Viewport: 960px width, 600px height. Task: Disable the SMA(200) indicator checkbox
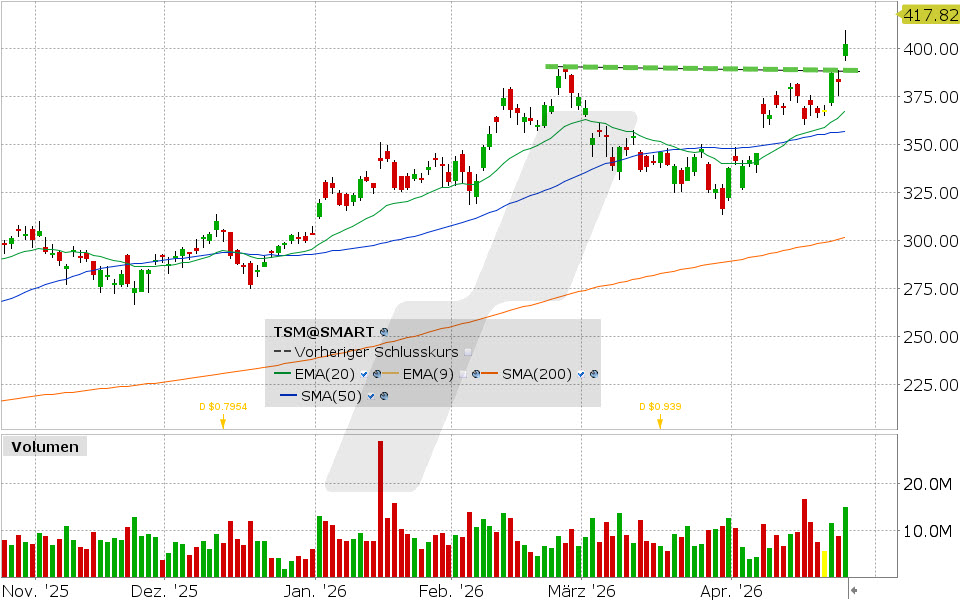coord(581,375)
